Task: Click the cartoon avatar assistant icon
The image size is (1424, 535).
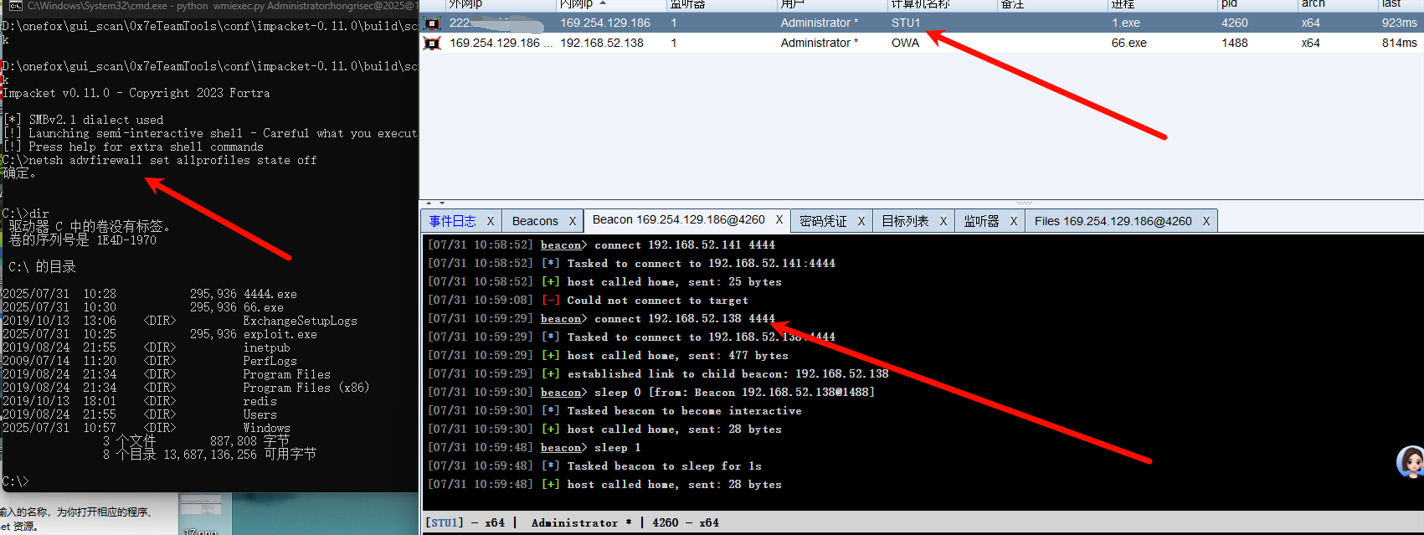Action: pos(1410,461)
